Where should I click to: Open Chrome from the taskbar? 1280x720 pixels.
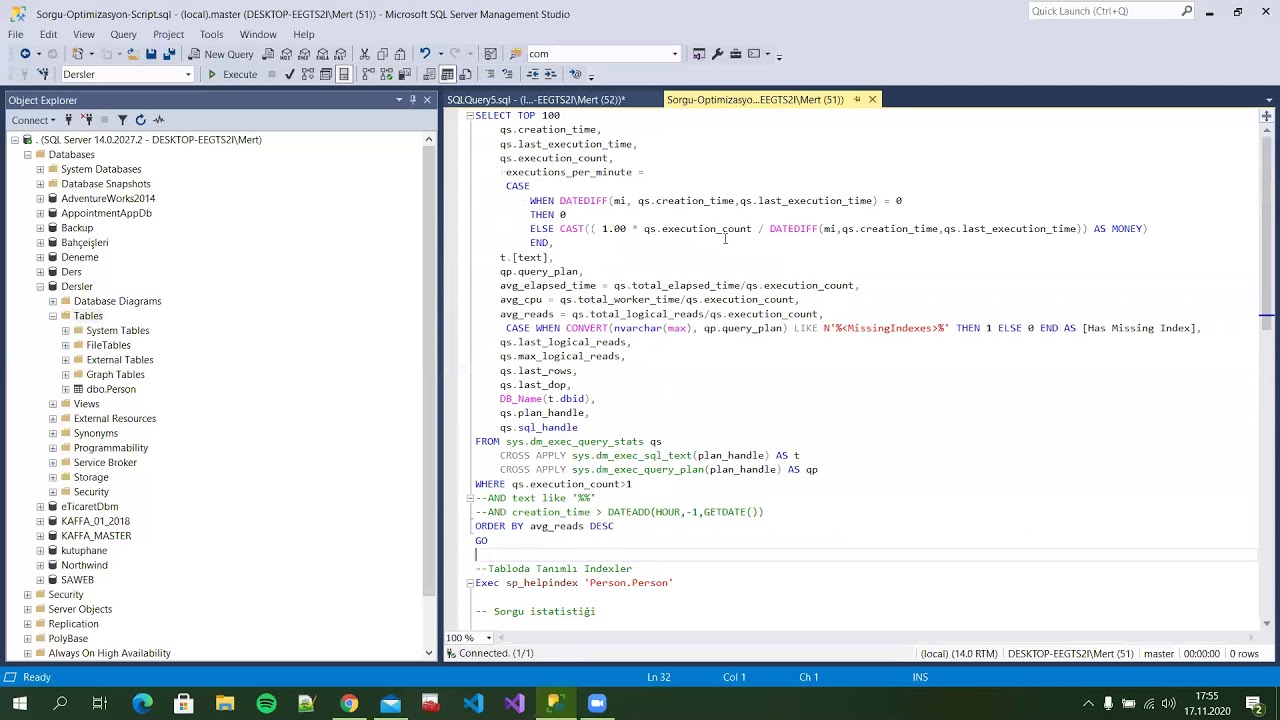click(348, 704)
